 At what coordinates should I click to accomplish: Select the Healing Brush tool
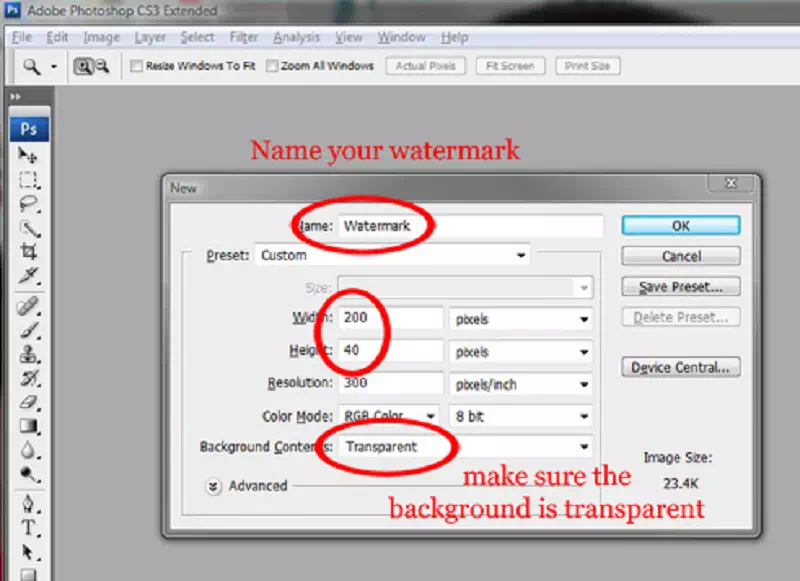click(x=28, y=306)
